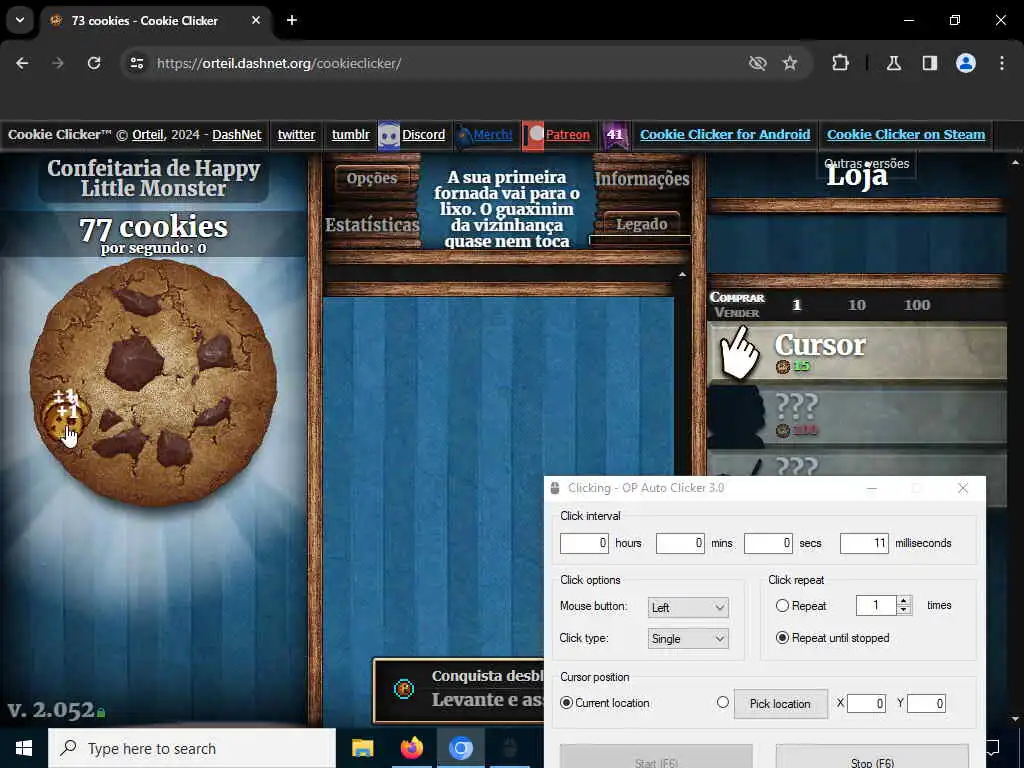The image size is (1024, 768).
Task: Collapse the middle panel arrow
Action: pos(682,275)
